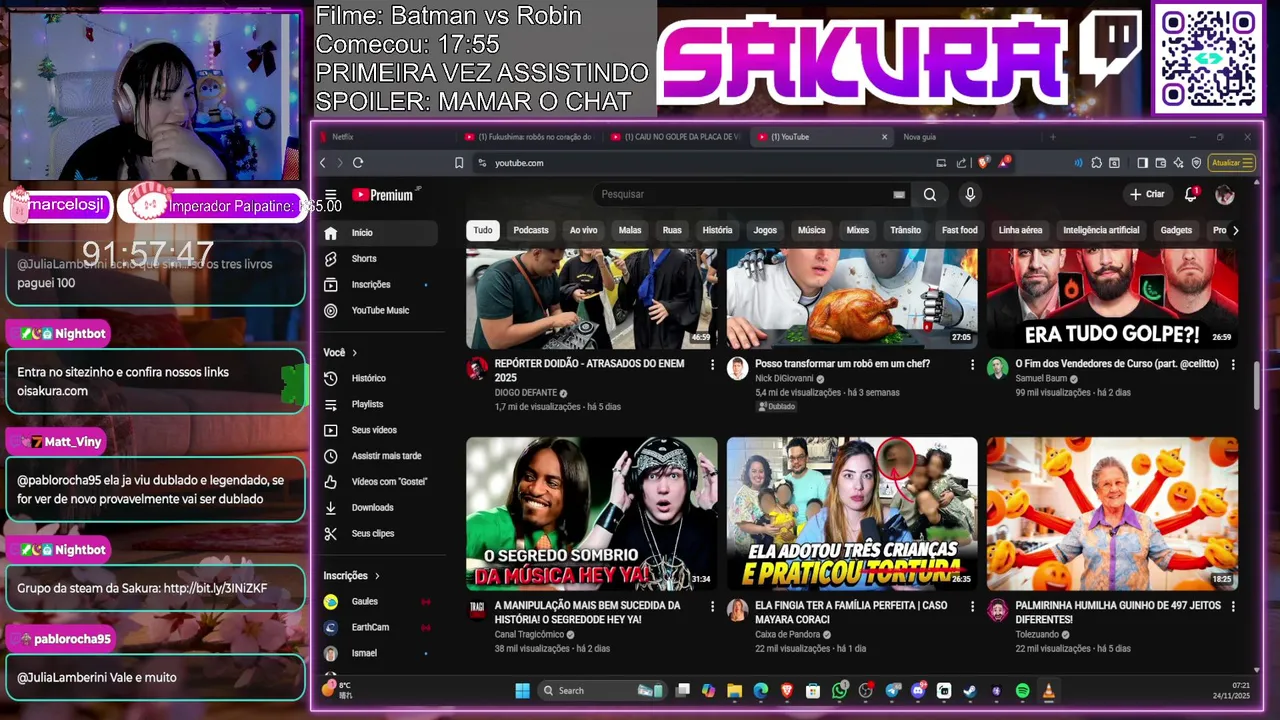The height and width of the screenshot is (720, 1280).
Task: Open the Brave VPN shield icon
Action: point(1196,163)
